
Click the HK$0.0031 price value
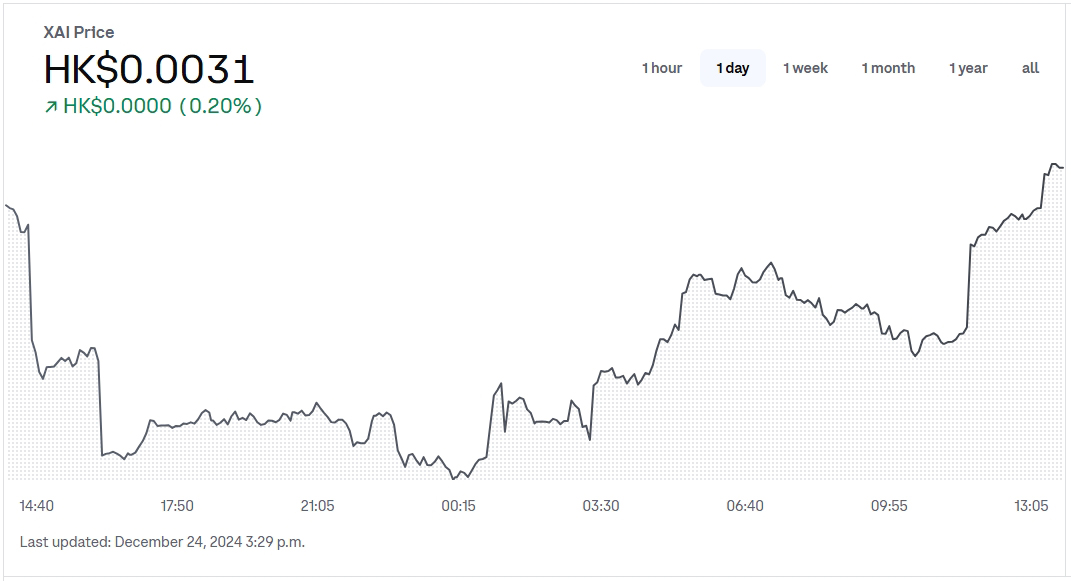149,69
